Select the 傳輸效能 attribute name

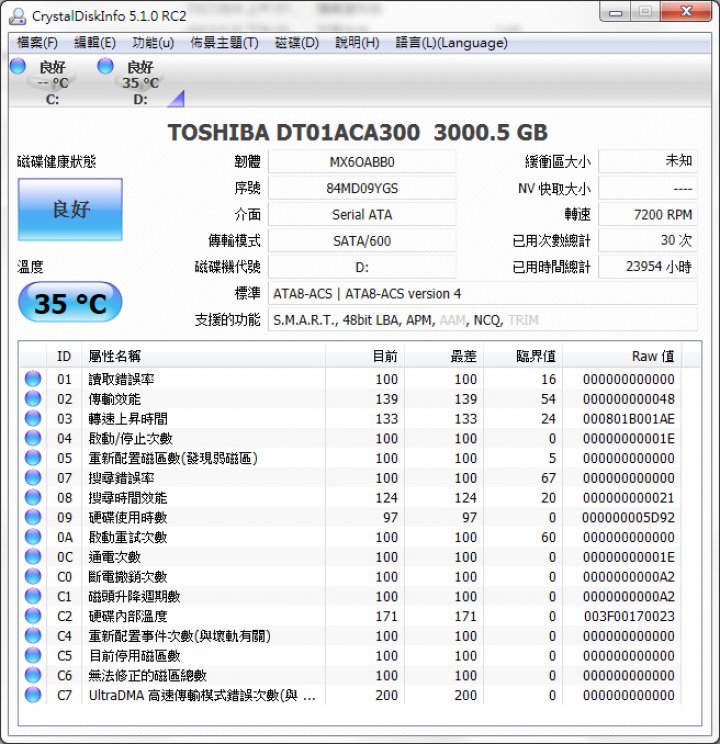point(115,399)
